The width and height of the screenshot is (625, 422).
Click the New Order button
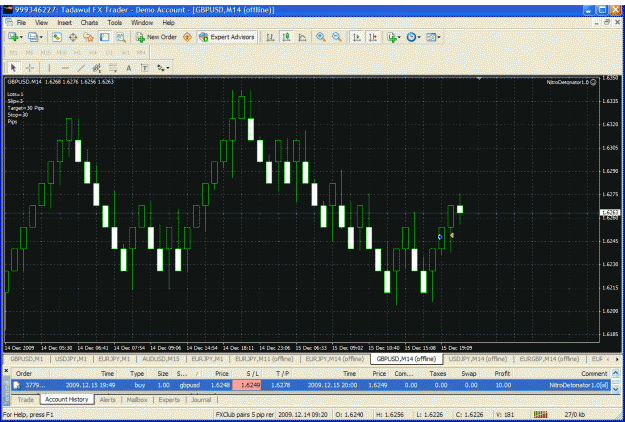point(157,37)
